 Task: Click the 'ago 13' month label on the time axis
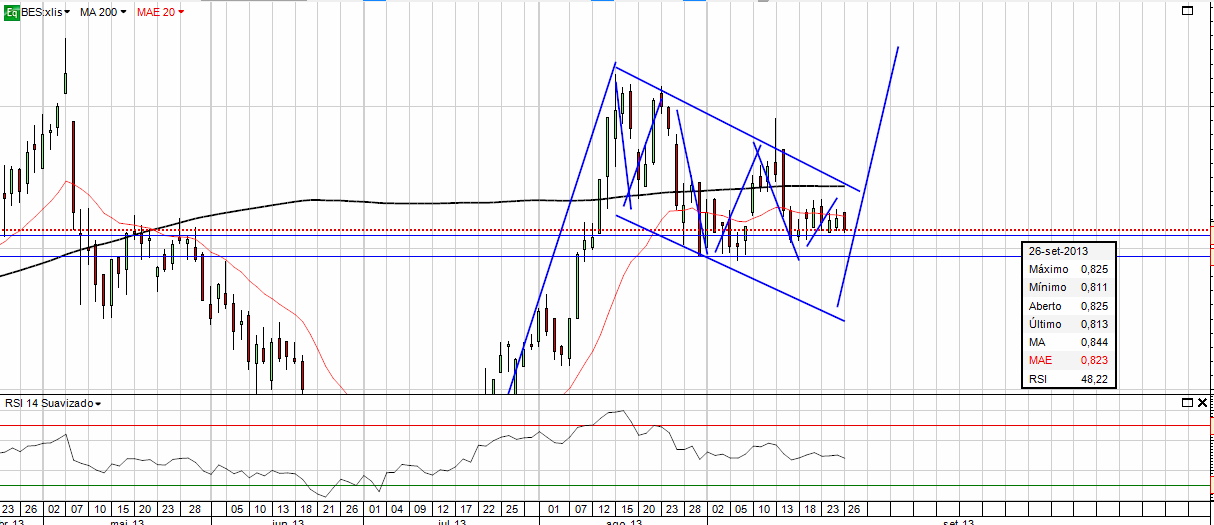click(624, 521)
